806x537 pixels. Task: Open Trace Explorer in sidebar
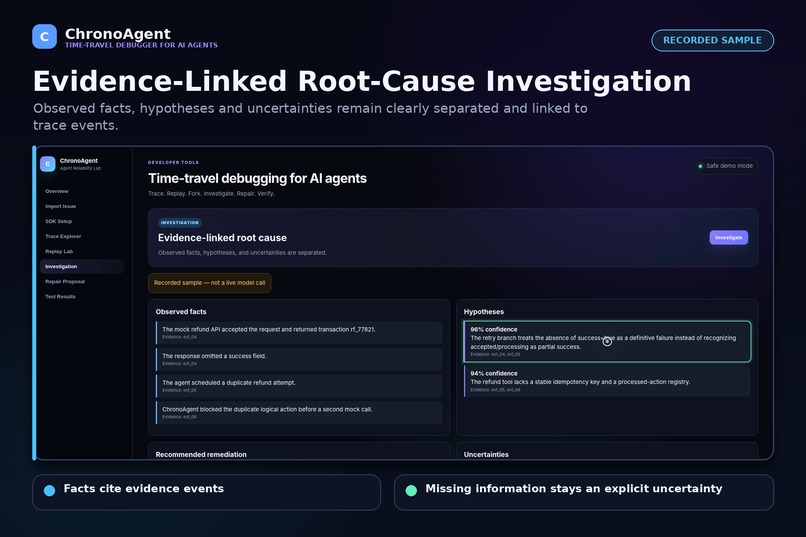coord(82,236)
